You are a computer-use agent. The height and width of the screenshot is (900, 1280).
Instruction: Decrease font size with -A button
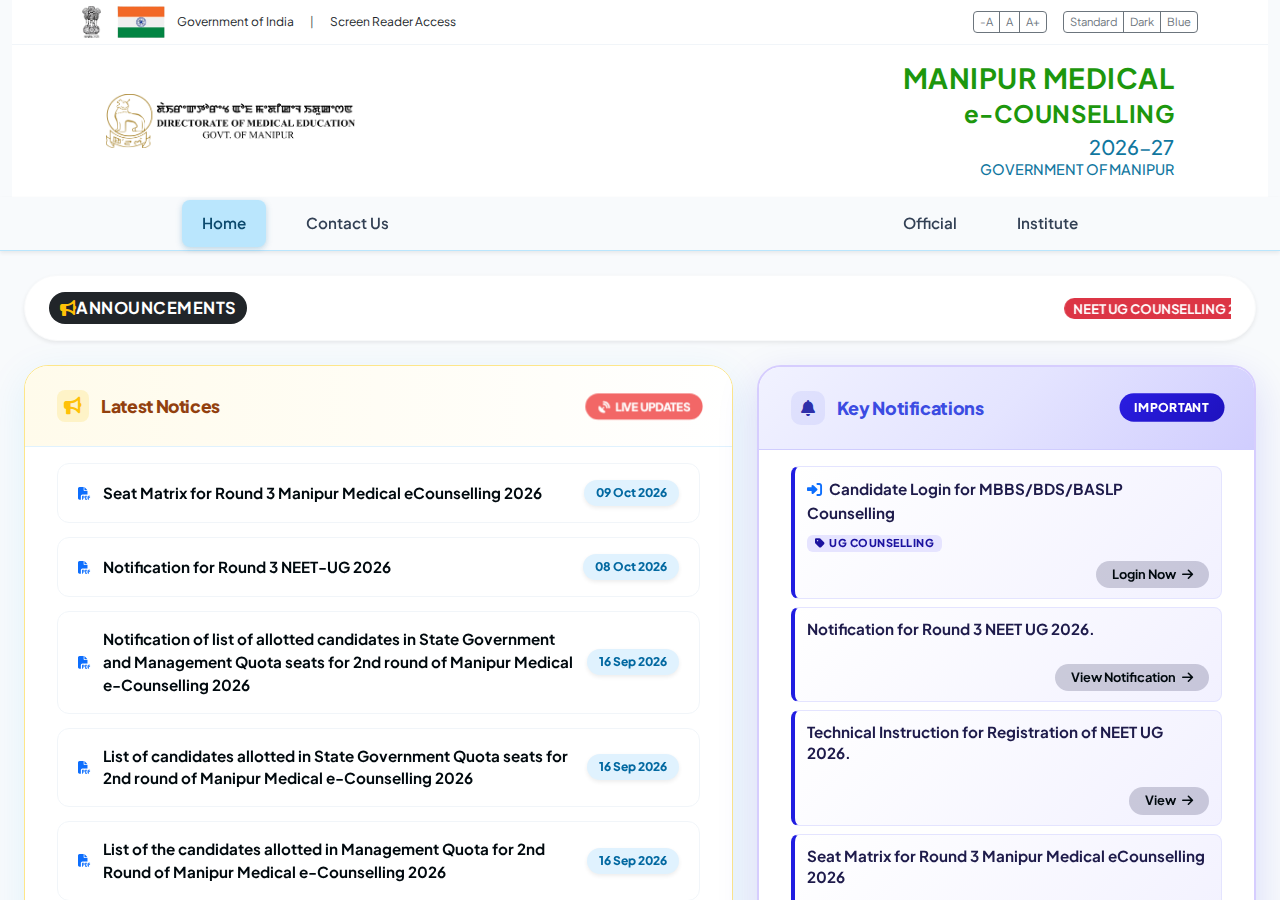987,22
